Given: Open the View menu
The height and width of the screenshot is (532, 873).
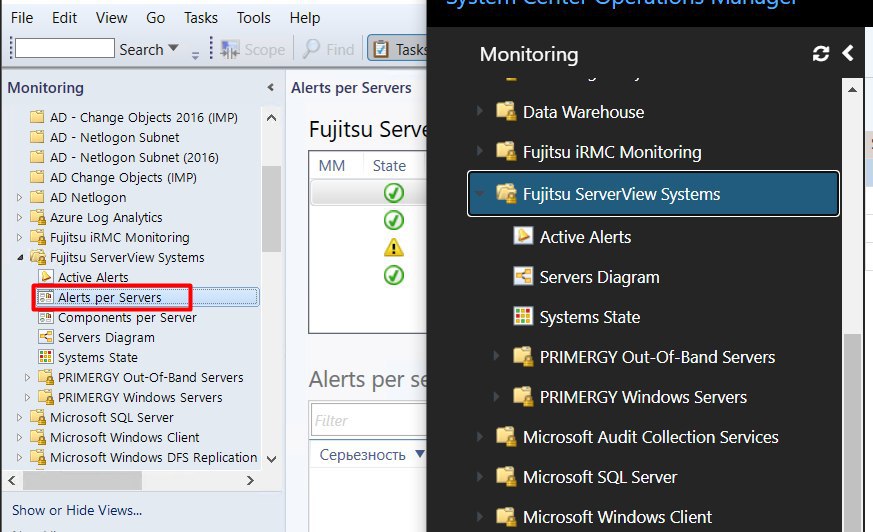Looking at the screenshot, I should point(111,18).
